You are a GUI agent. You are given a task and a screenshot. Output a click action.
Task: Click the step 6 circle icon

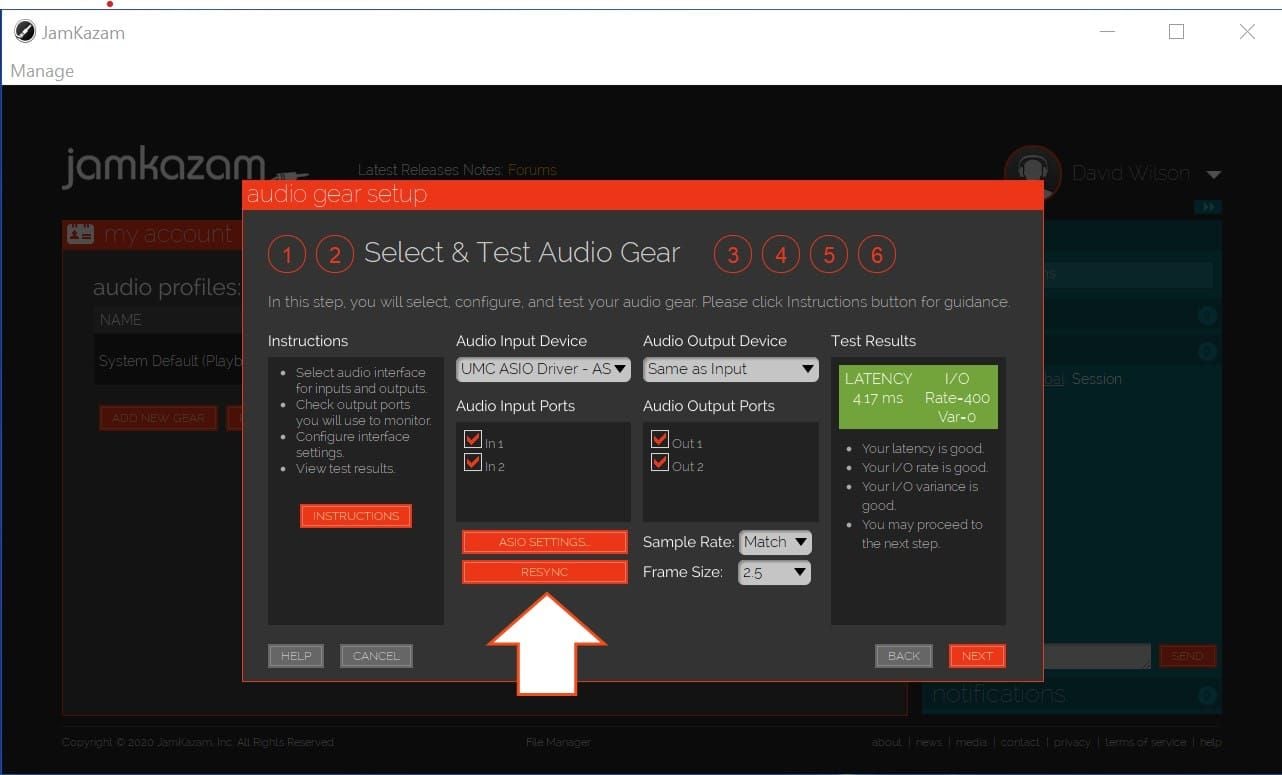877,254
